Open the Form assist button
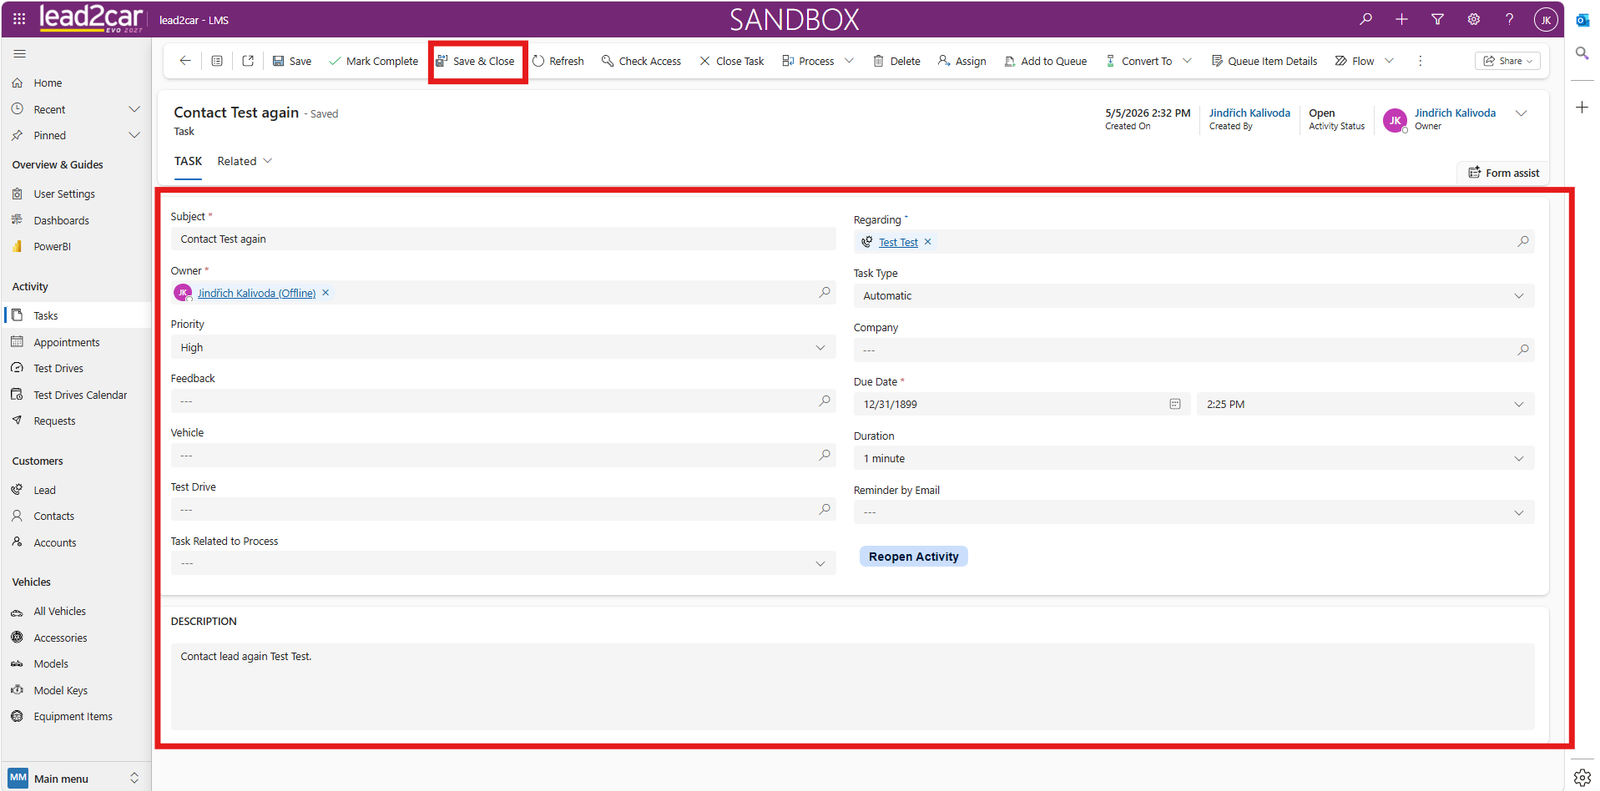This screenshot has width=1600, height=791. click(x=1503, y=173)
